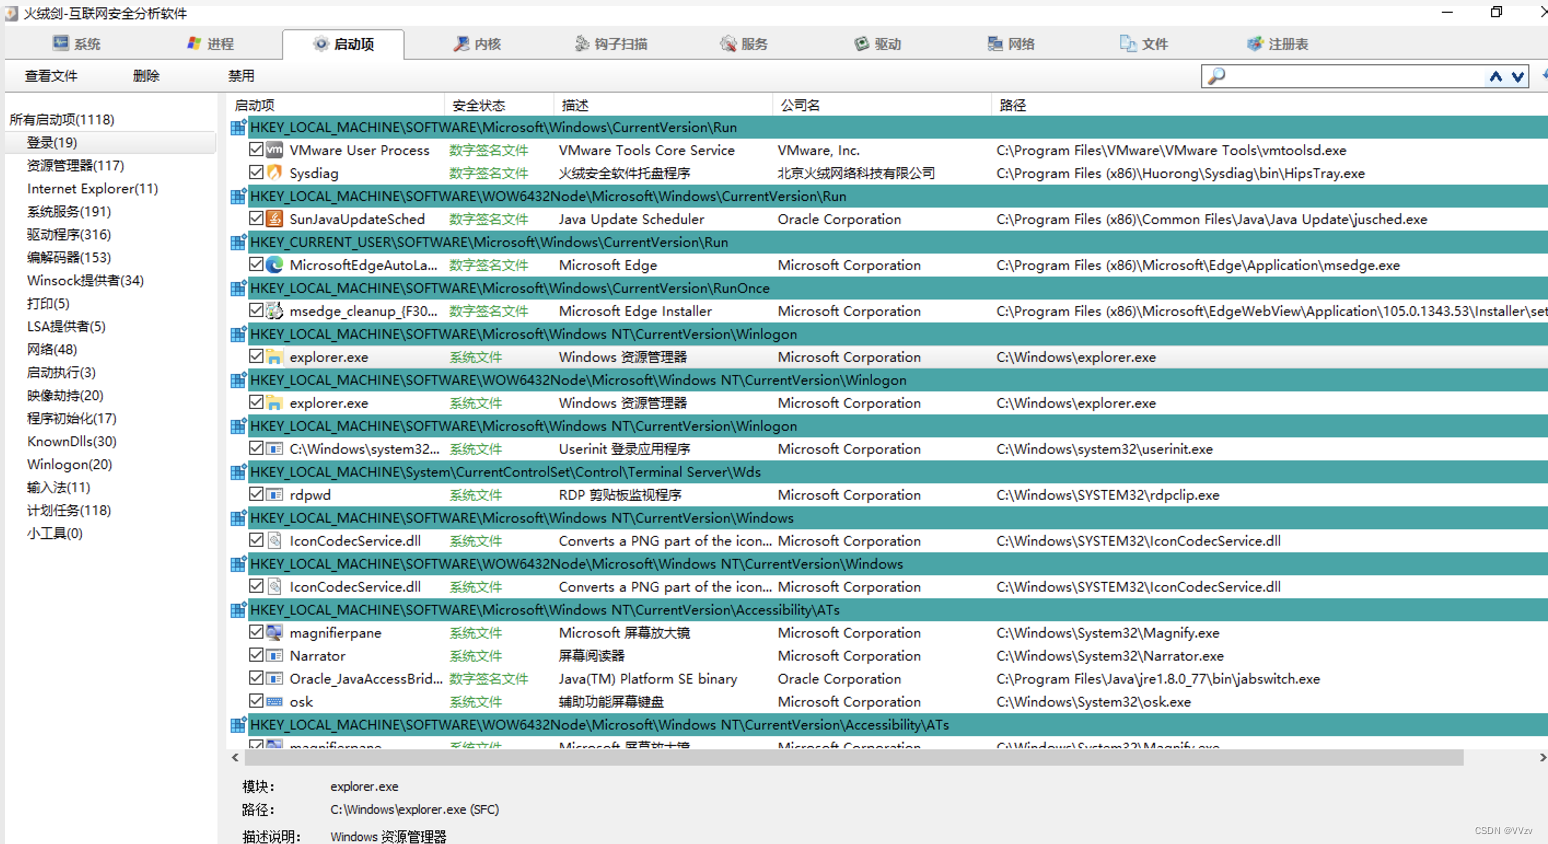1548x844 pixels.
Task: Open the 注册表 tab
Action: 1277,44
